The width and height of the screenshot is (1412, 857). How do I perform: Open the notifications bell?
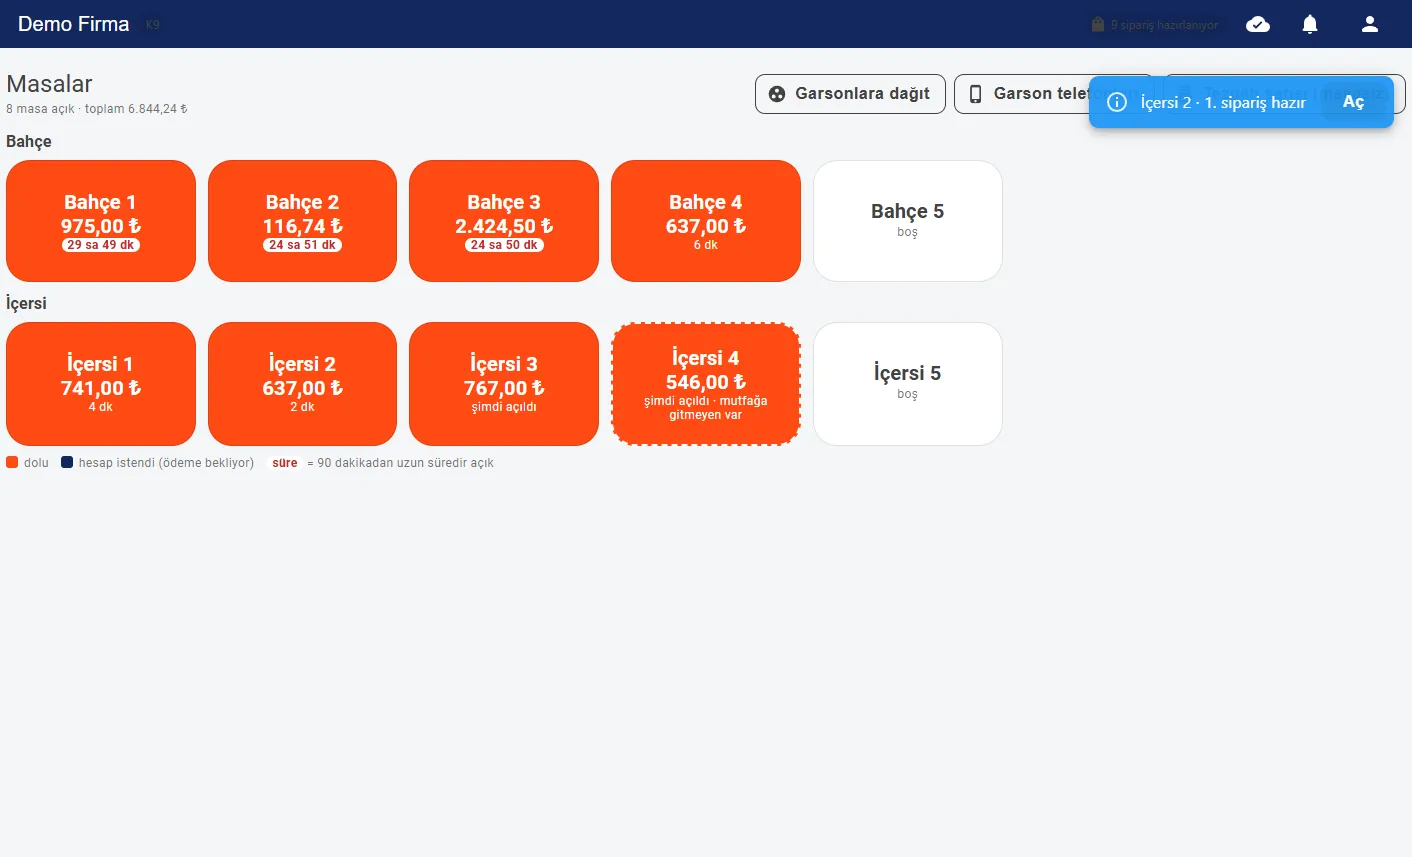[1310, 24]
